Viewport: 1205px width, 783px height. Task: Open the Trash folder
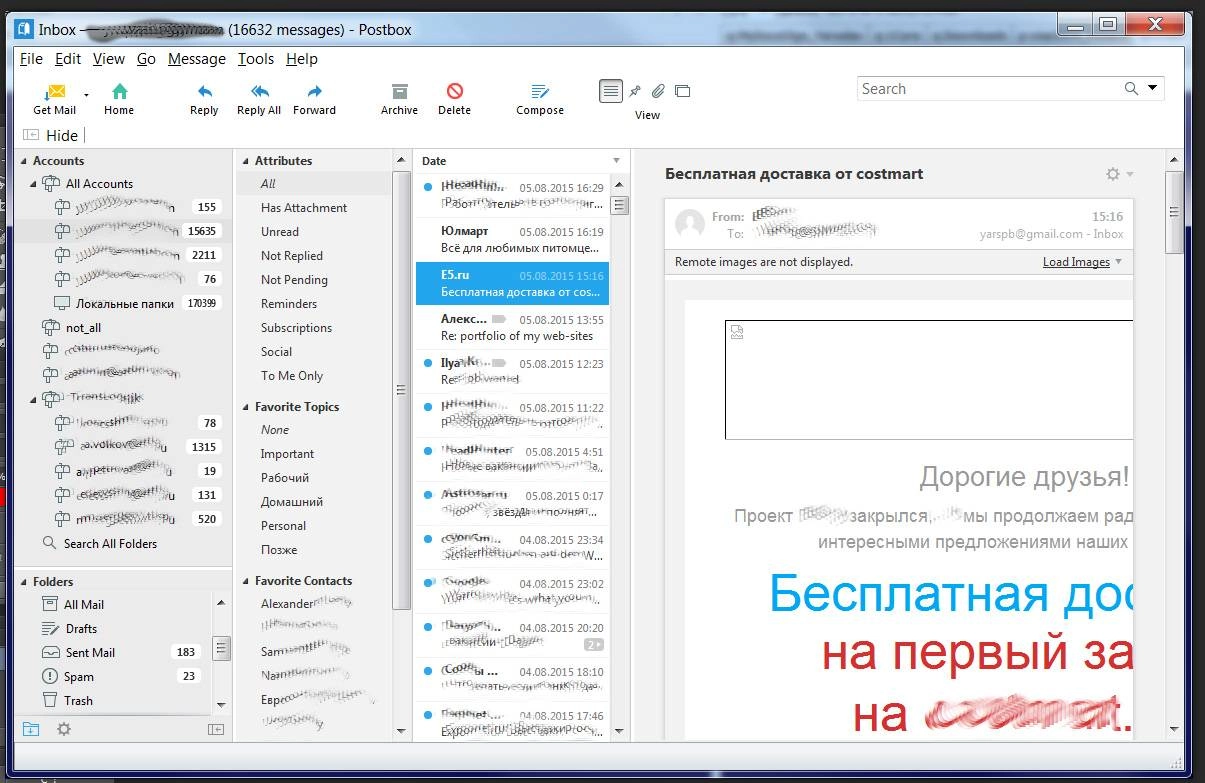tap(78, 700)
